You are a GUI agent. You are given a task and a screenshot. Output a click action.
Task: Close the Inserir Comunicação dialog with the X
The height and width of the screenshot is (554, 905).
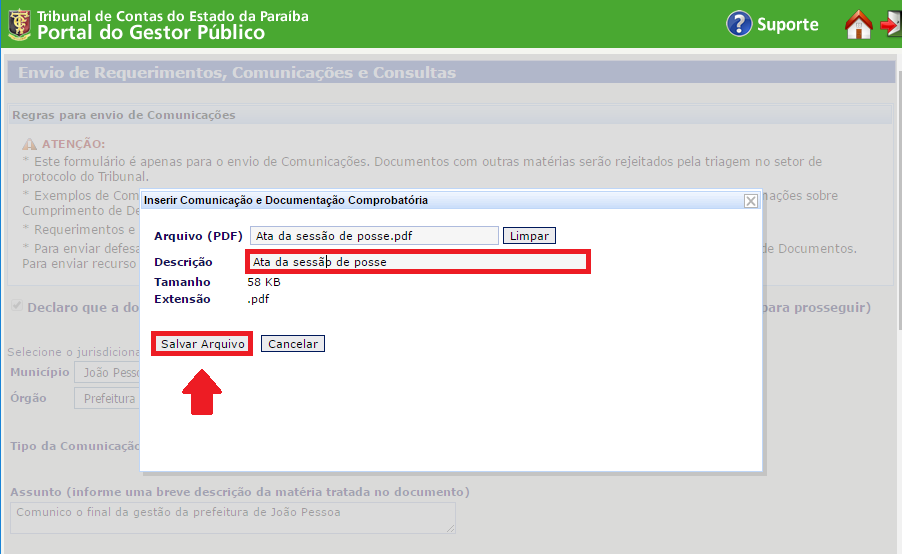click(751, 200)
